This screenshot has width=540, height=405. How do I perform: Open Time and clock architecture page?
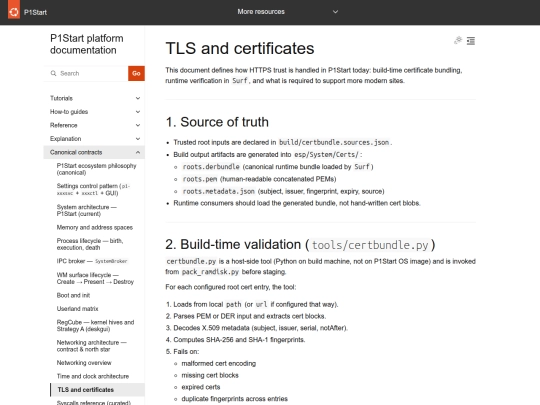tap(93, 376)
